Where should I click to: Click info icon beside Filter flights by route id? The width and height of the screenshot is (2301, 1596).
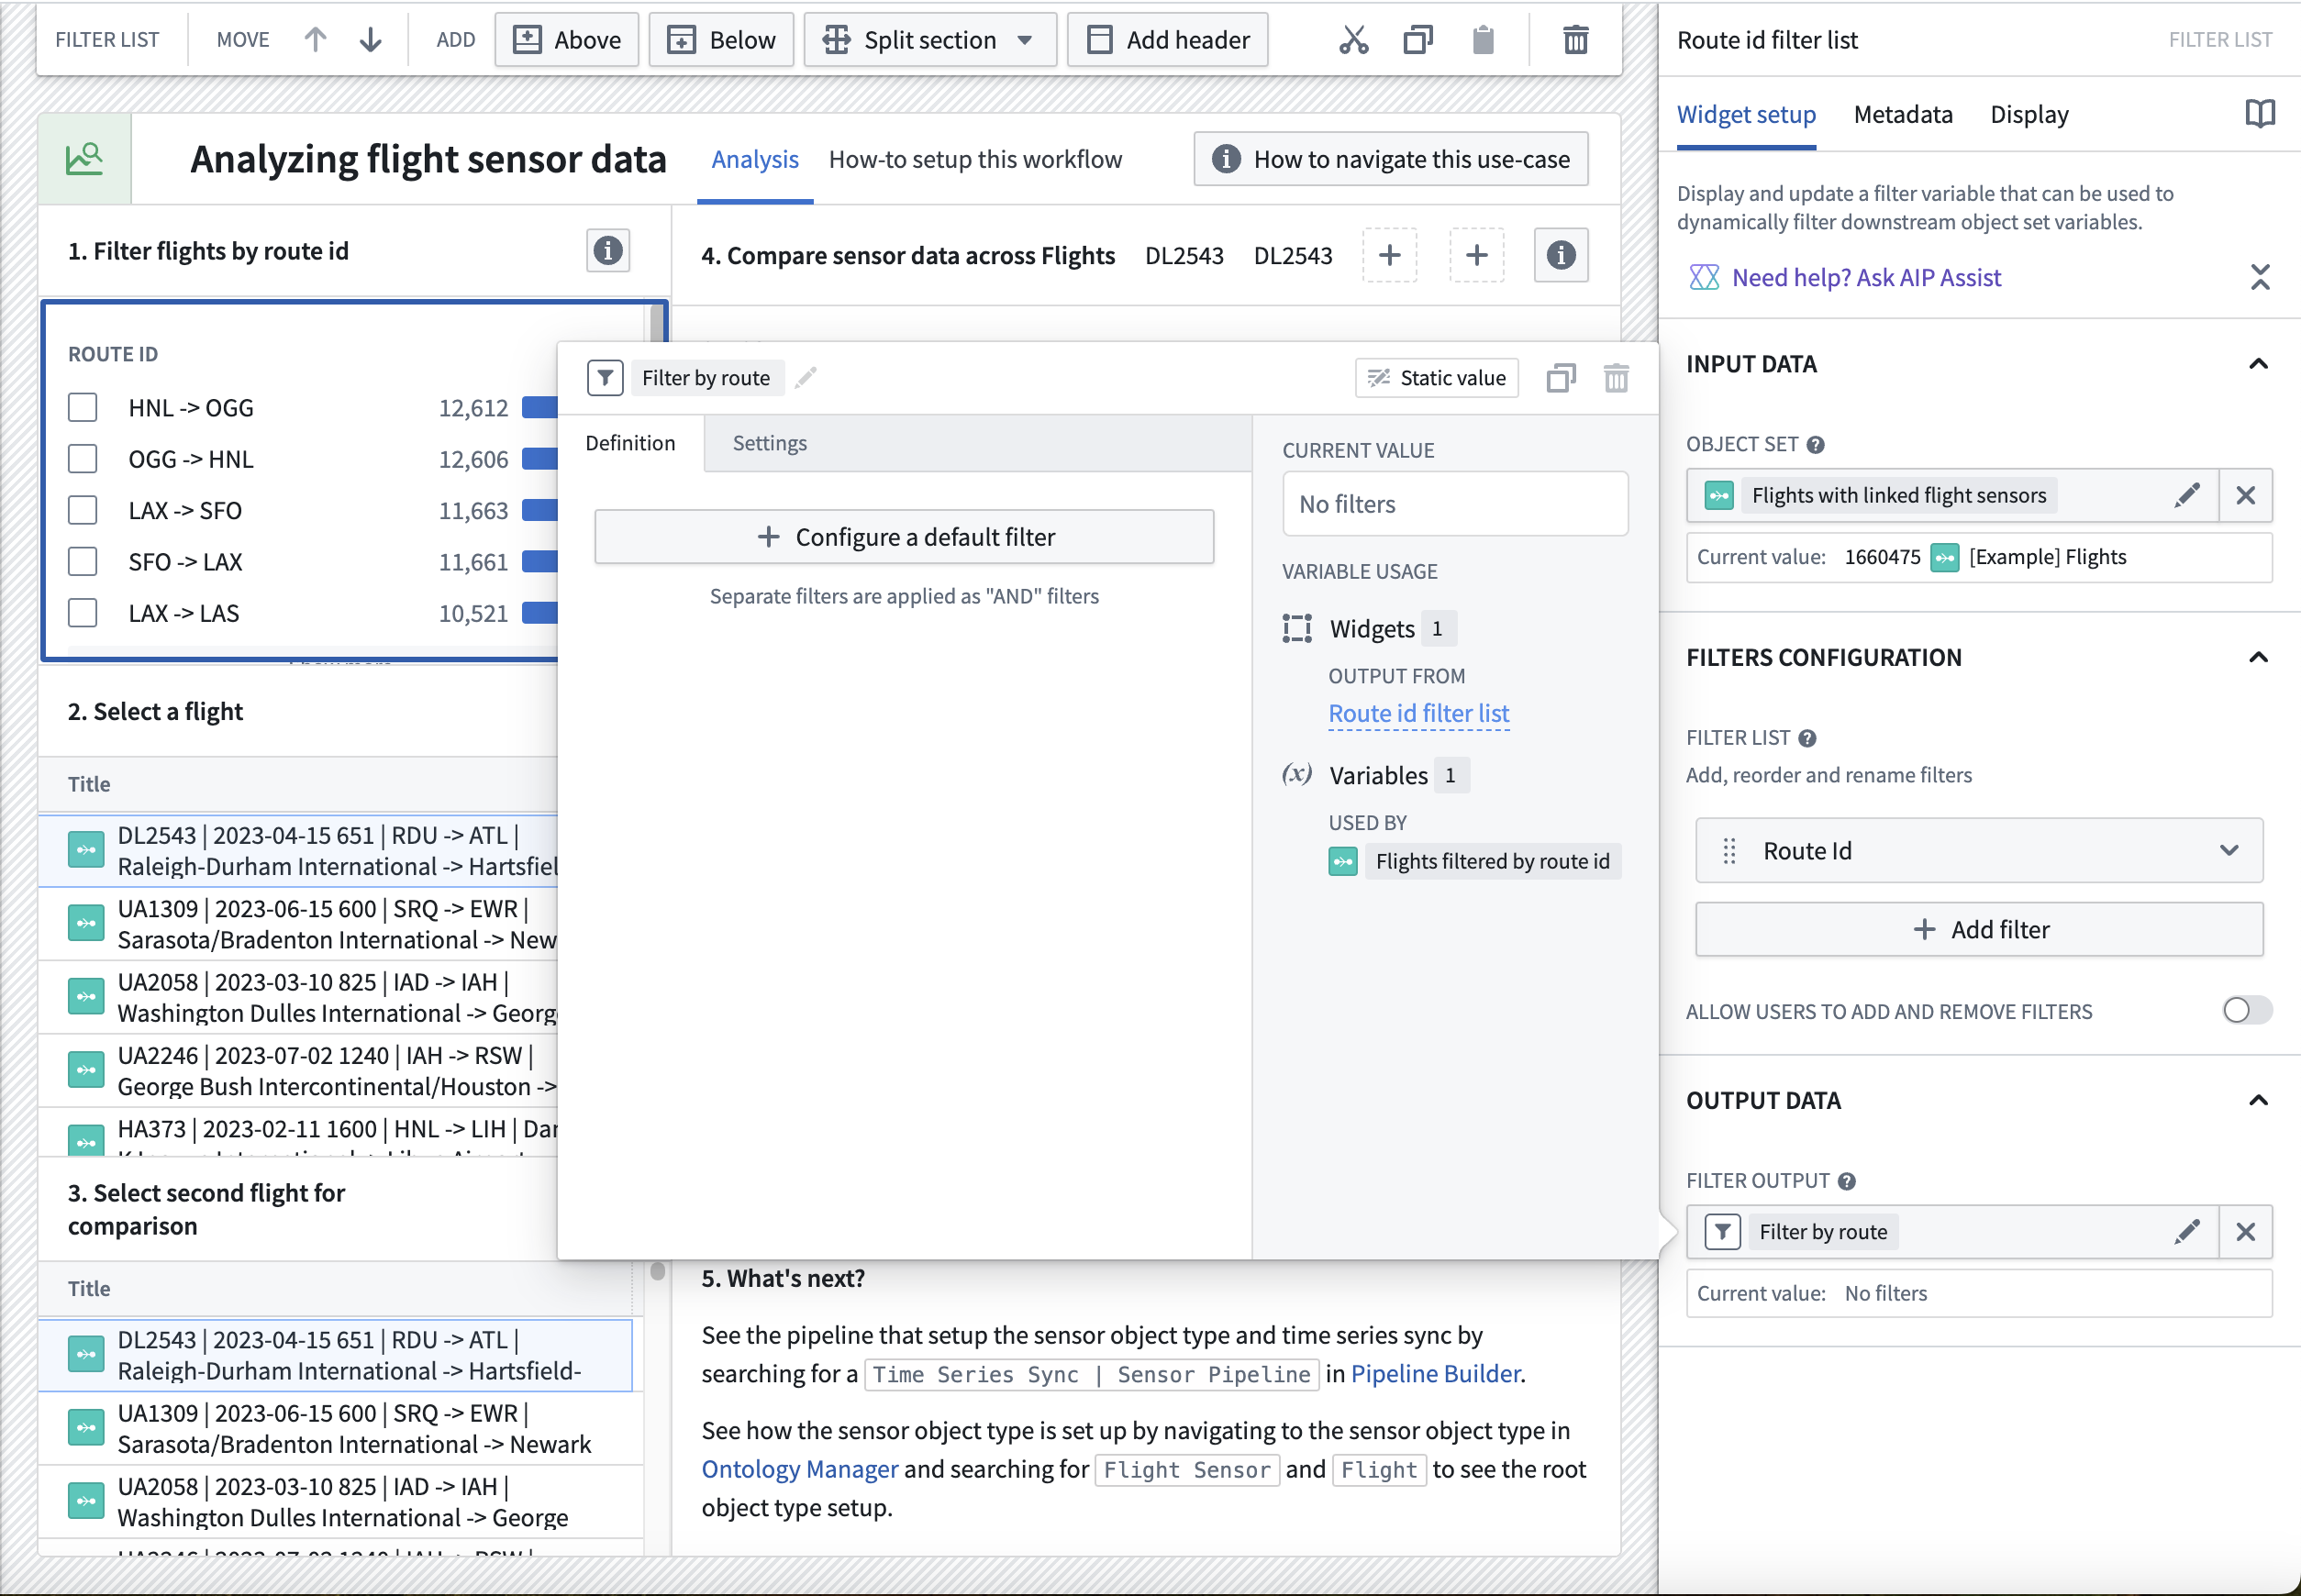(608, 251)
